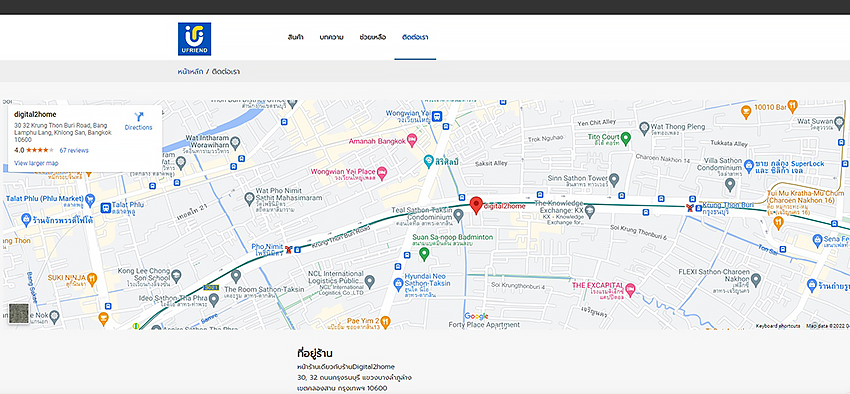Click the Sinn Sathon Tower marker
Viewport: 850px width, 394px height.
click(x=614, y=179)
